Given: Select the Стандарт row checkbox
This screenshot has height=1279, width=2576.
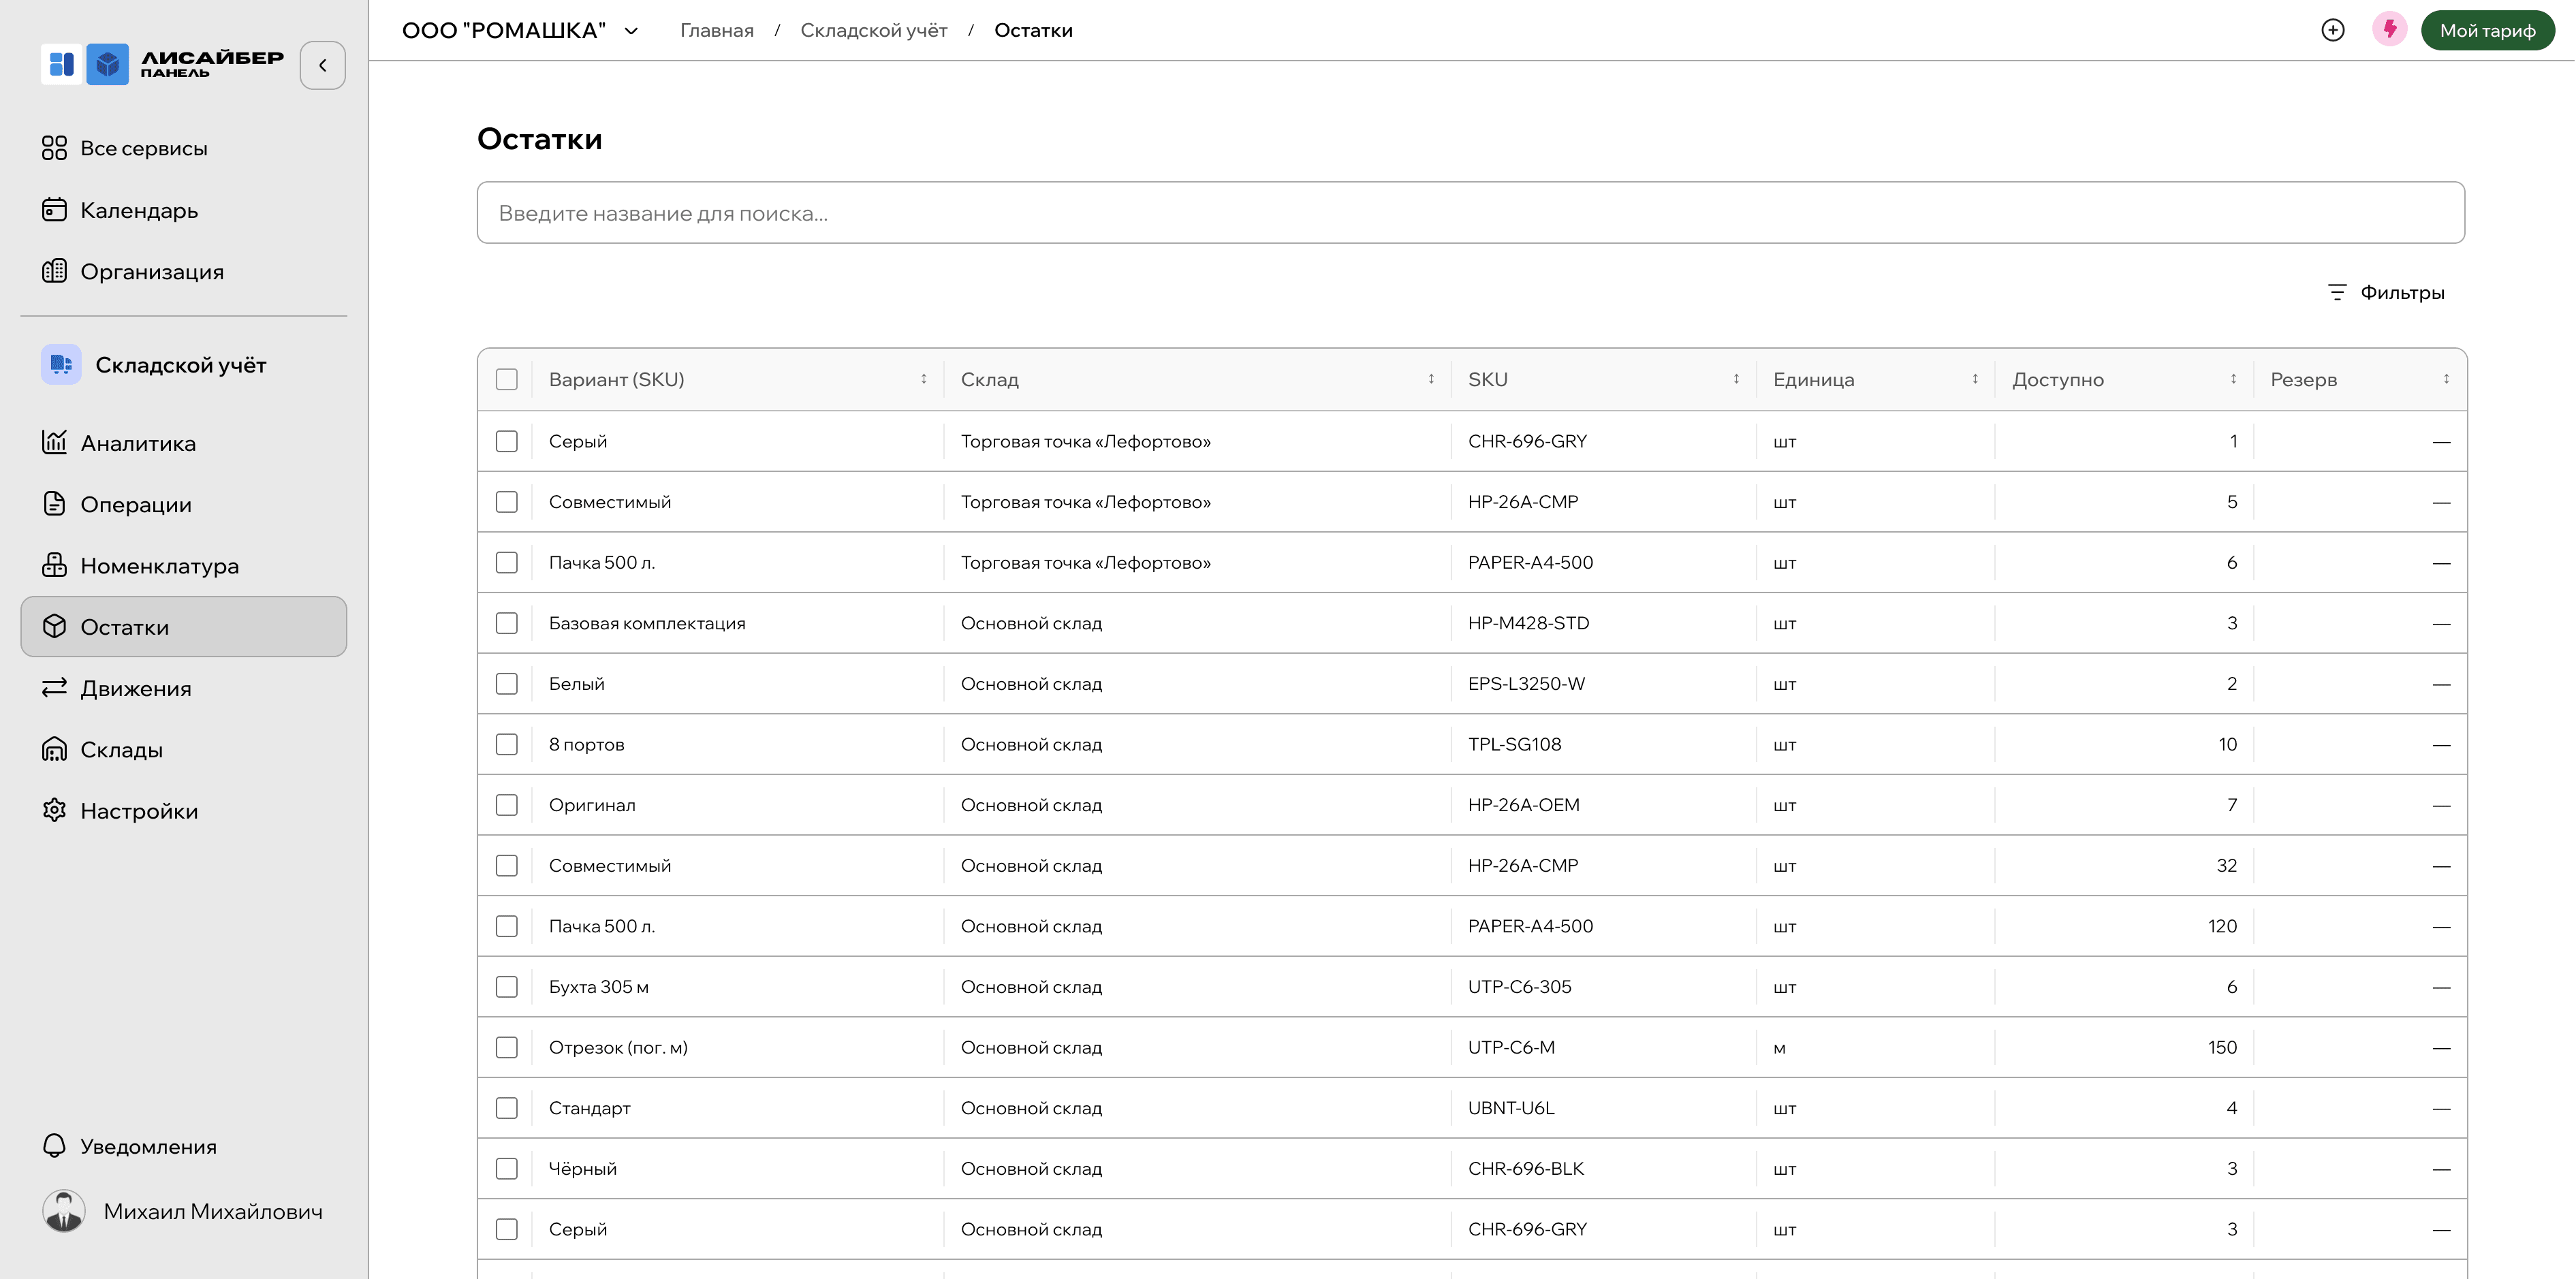Looking at the screenshot, I should [x=507, y=1108].
